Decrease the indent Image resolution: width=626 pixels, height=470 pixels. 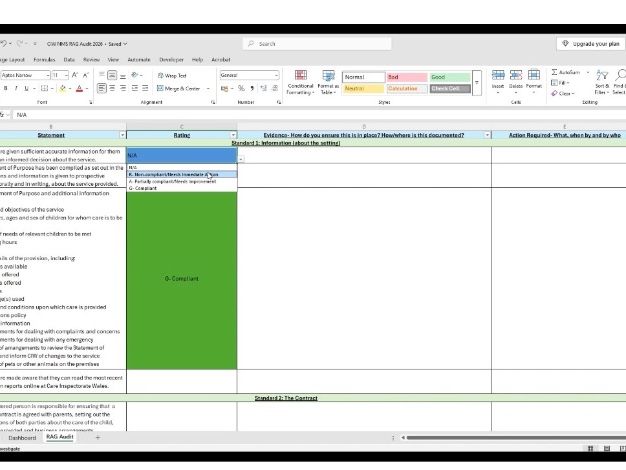pos(135,88)
